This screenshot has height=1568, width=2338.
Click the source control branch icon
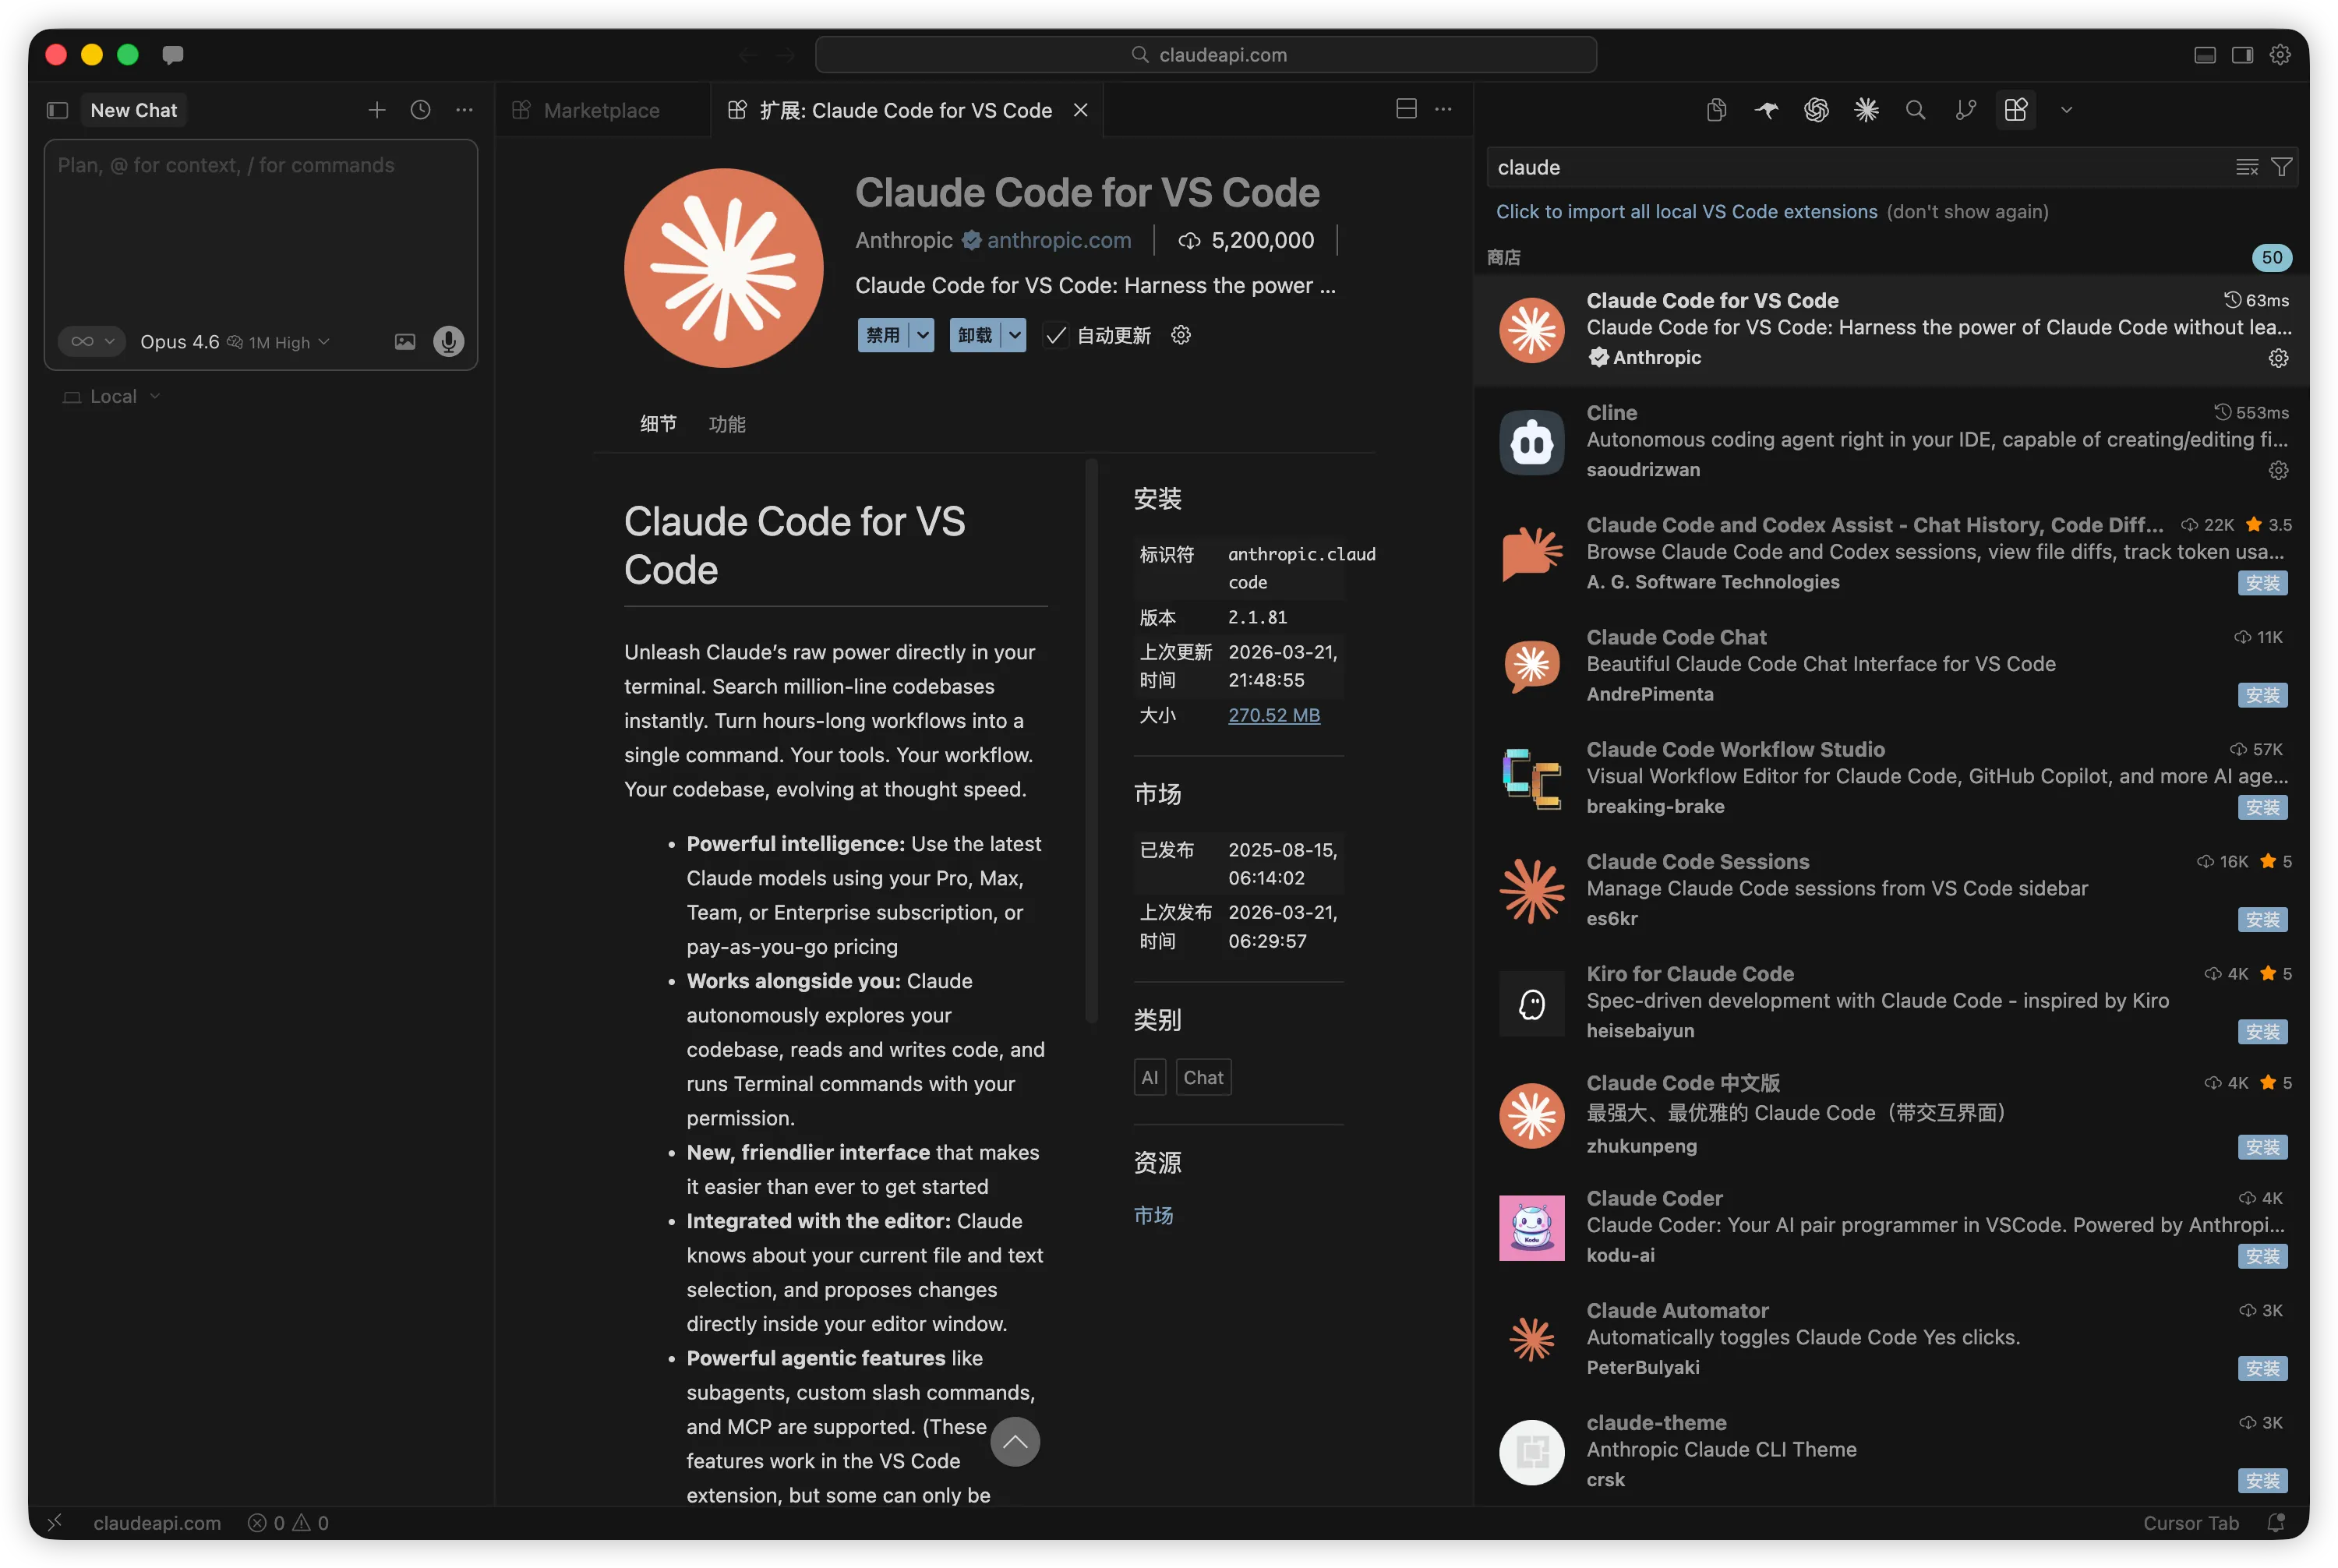tap(1965, 110)
